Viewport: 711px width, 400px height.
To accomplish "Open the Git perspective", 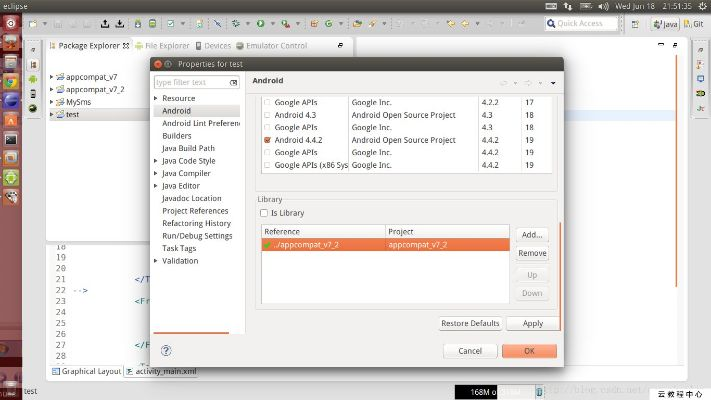I will coord(696,23).
